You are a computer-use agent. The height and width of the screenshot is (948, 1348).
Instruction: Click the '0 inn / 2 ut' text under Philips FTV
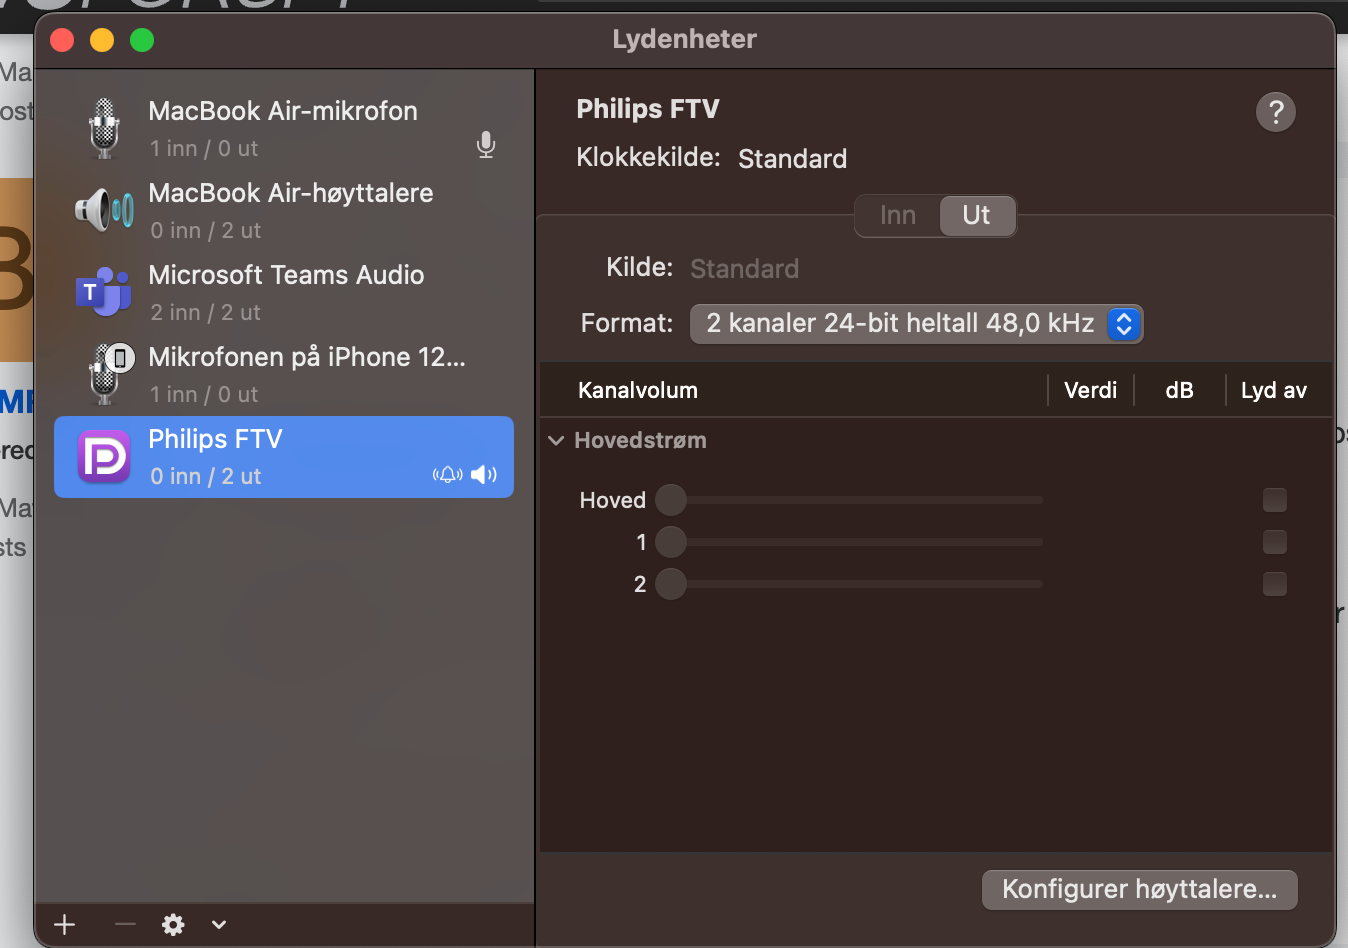(206, 476)
